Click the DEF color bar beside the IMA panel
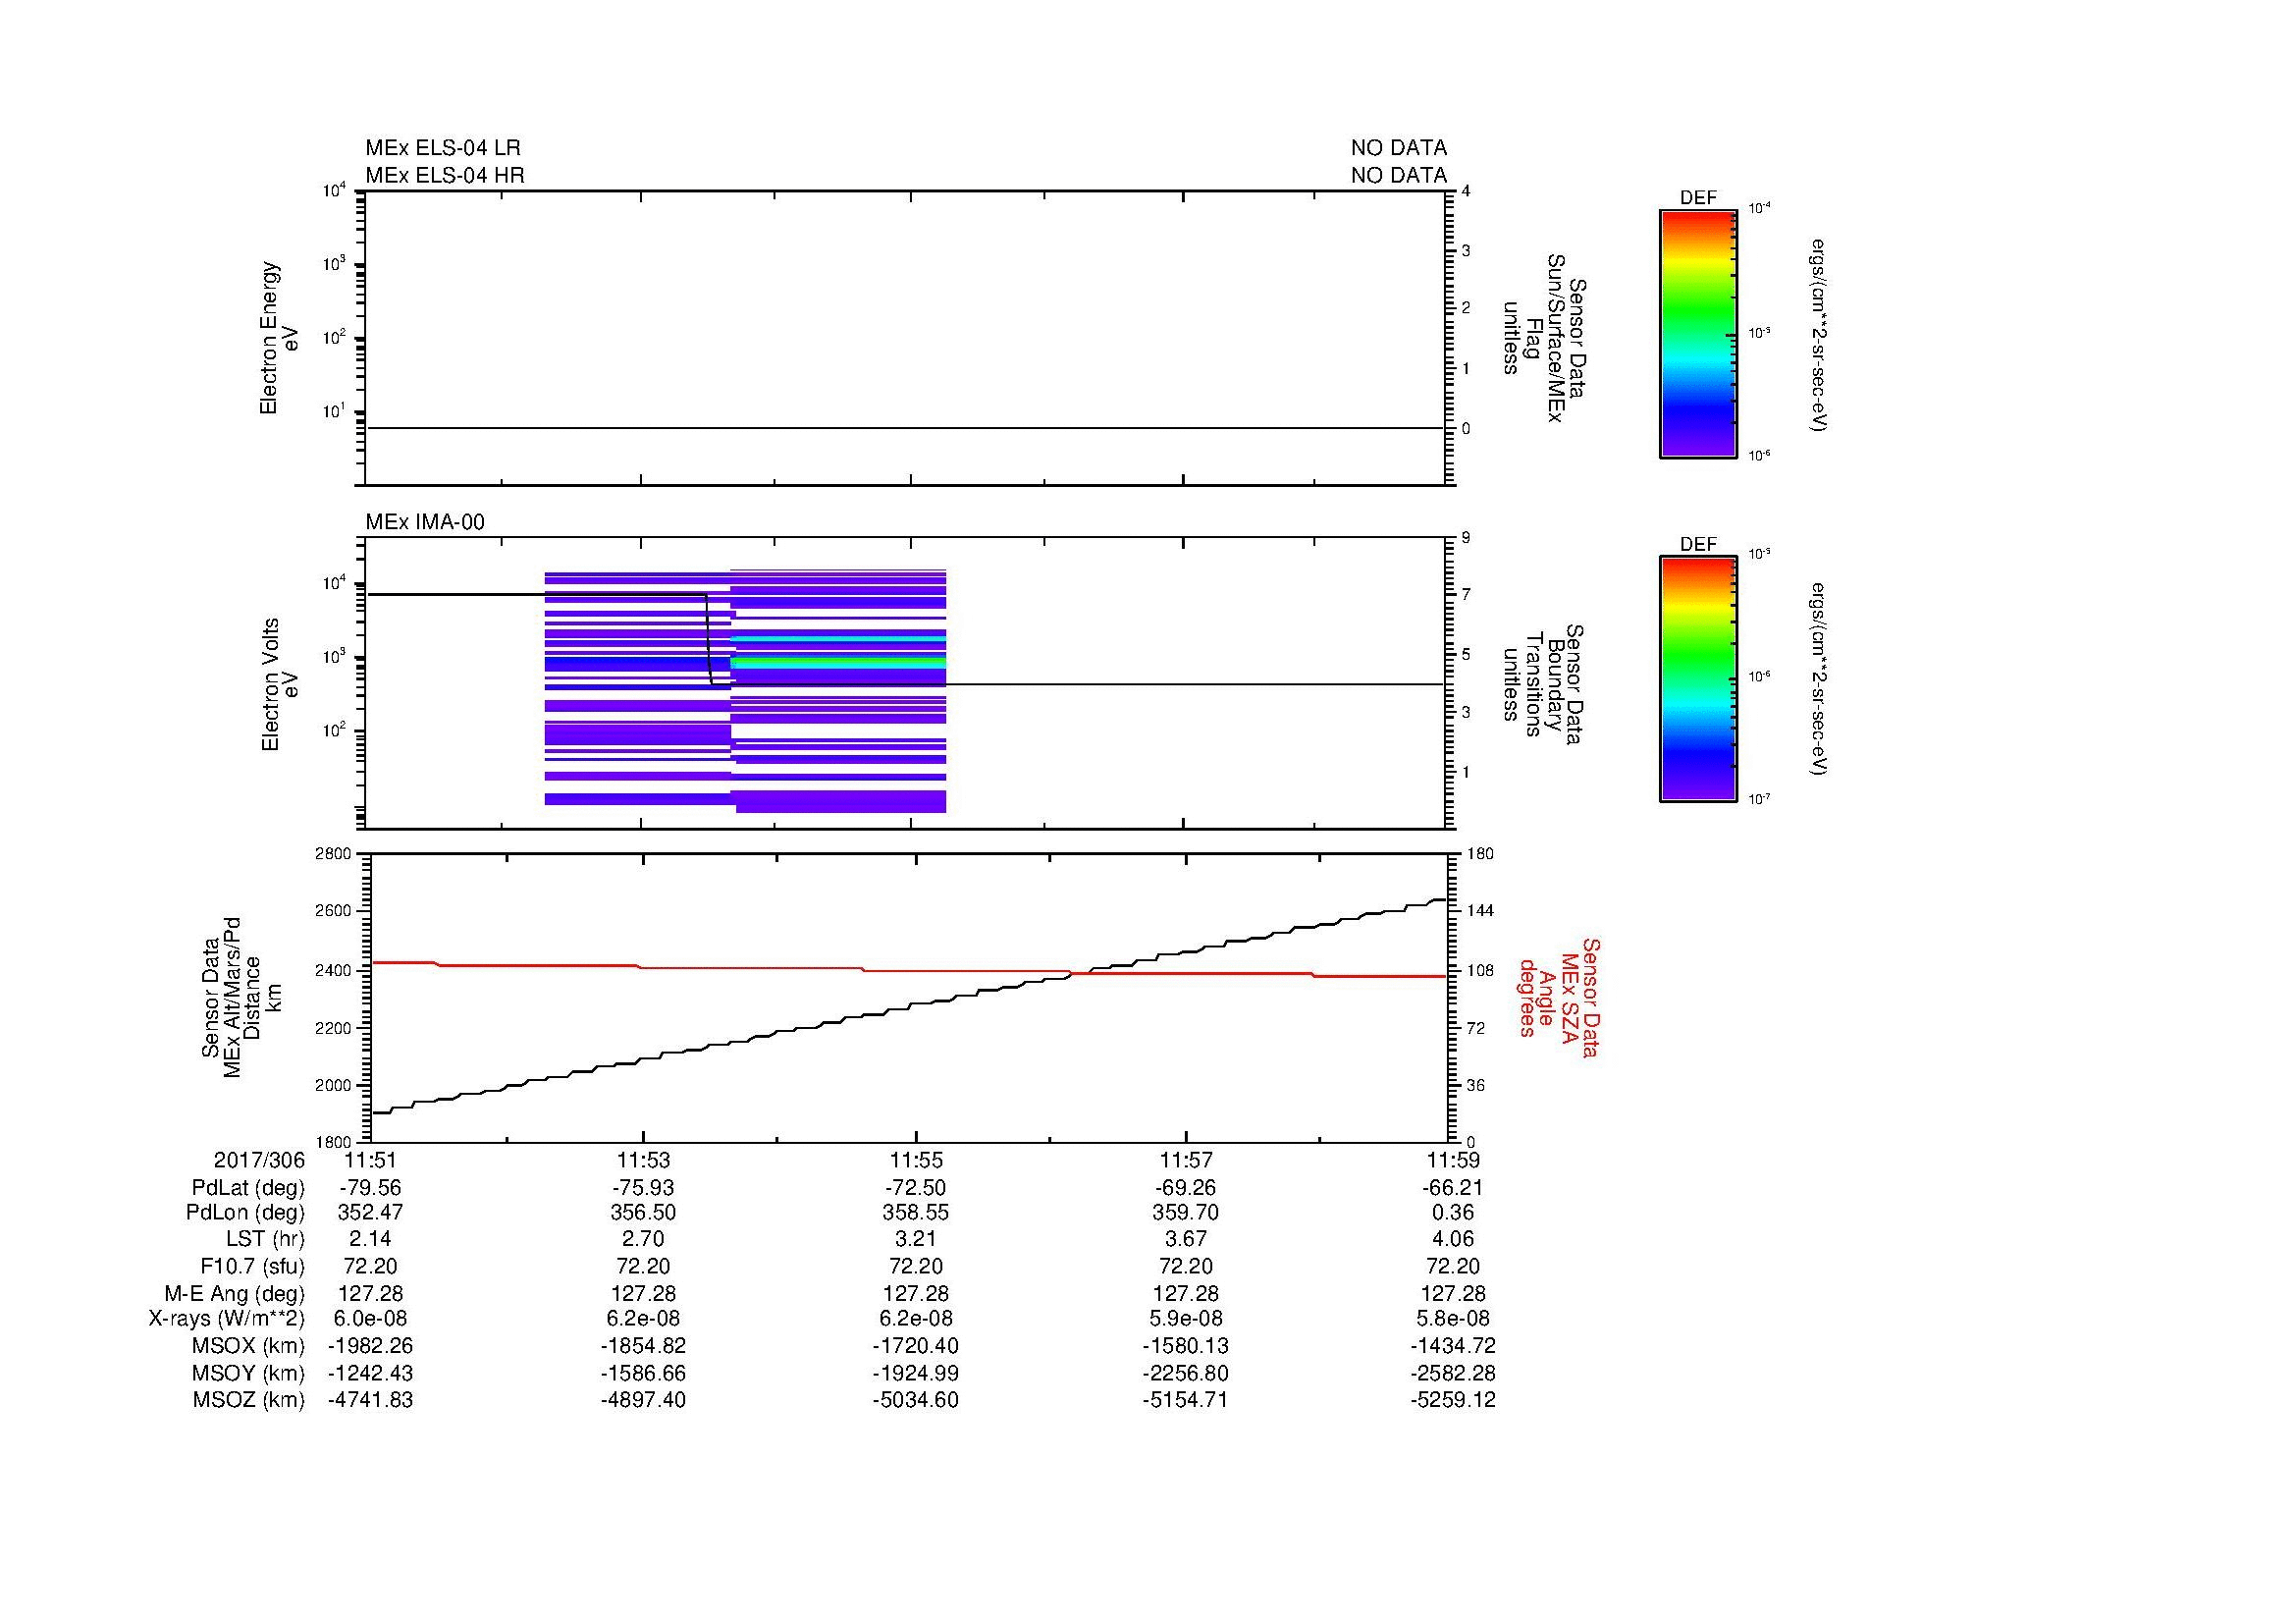 pos(1698,679)
